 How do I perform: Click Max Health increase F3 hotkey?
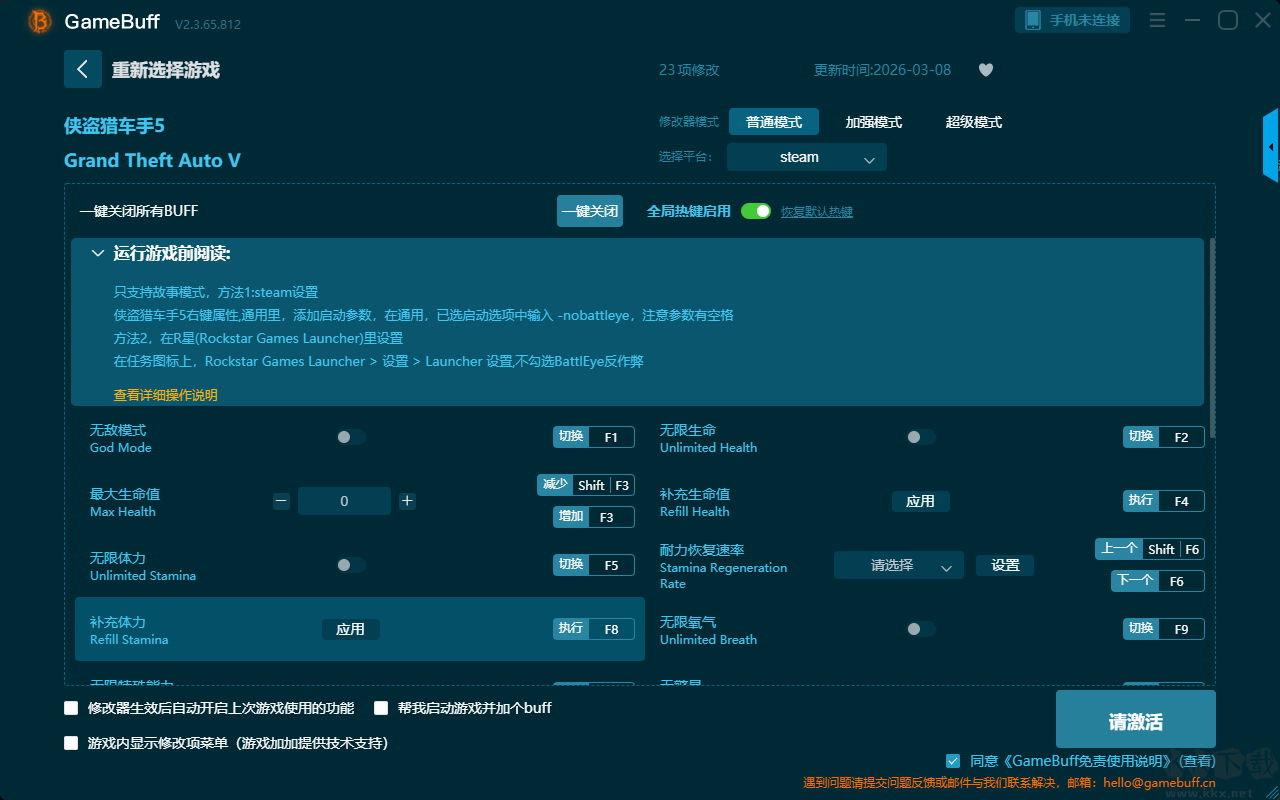coord(594,517)
